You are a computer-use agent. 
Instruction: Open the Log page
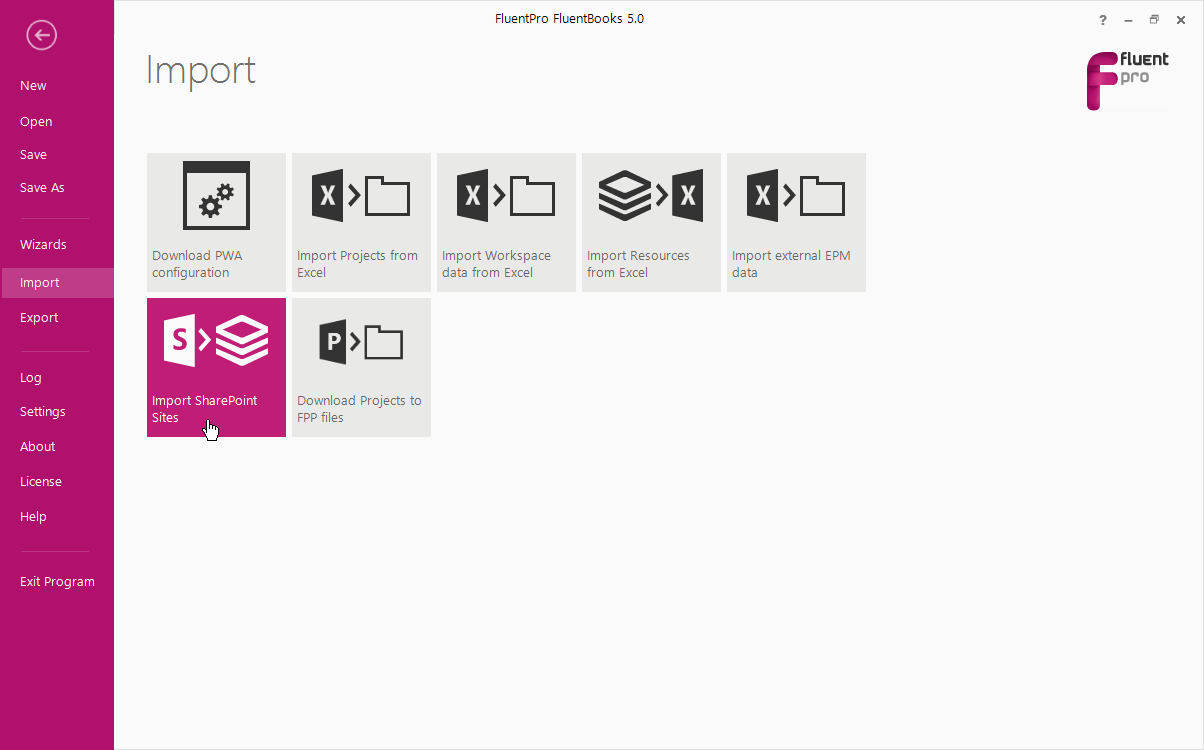click(31, 378)
